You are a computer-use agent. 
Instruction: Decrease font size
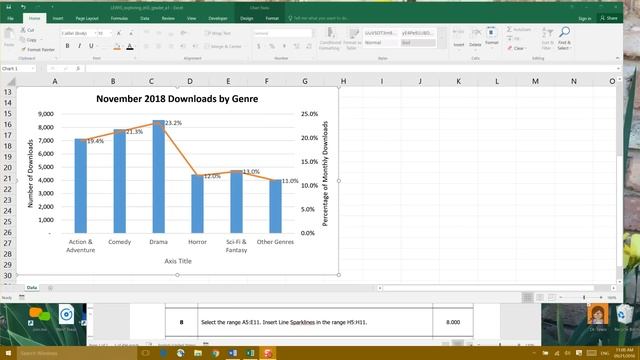point(131,33)
